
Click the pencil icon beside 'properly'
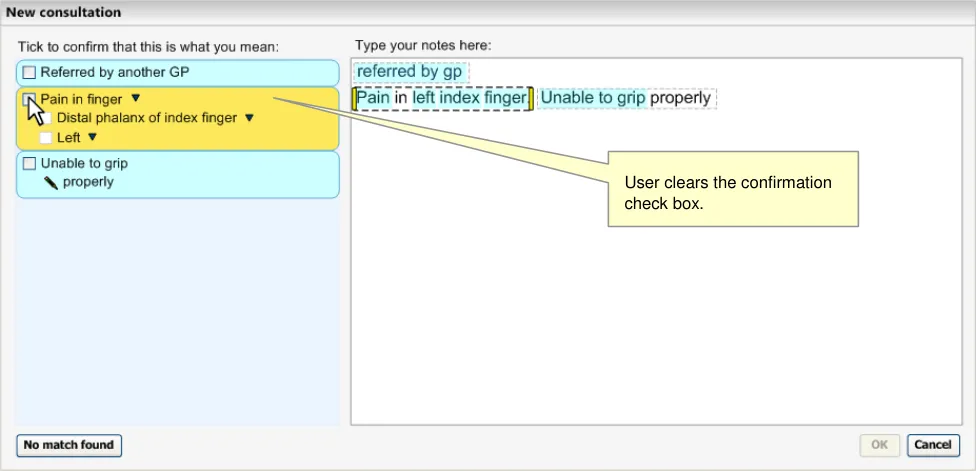coord(50,182)
